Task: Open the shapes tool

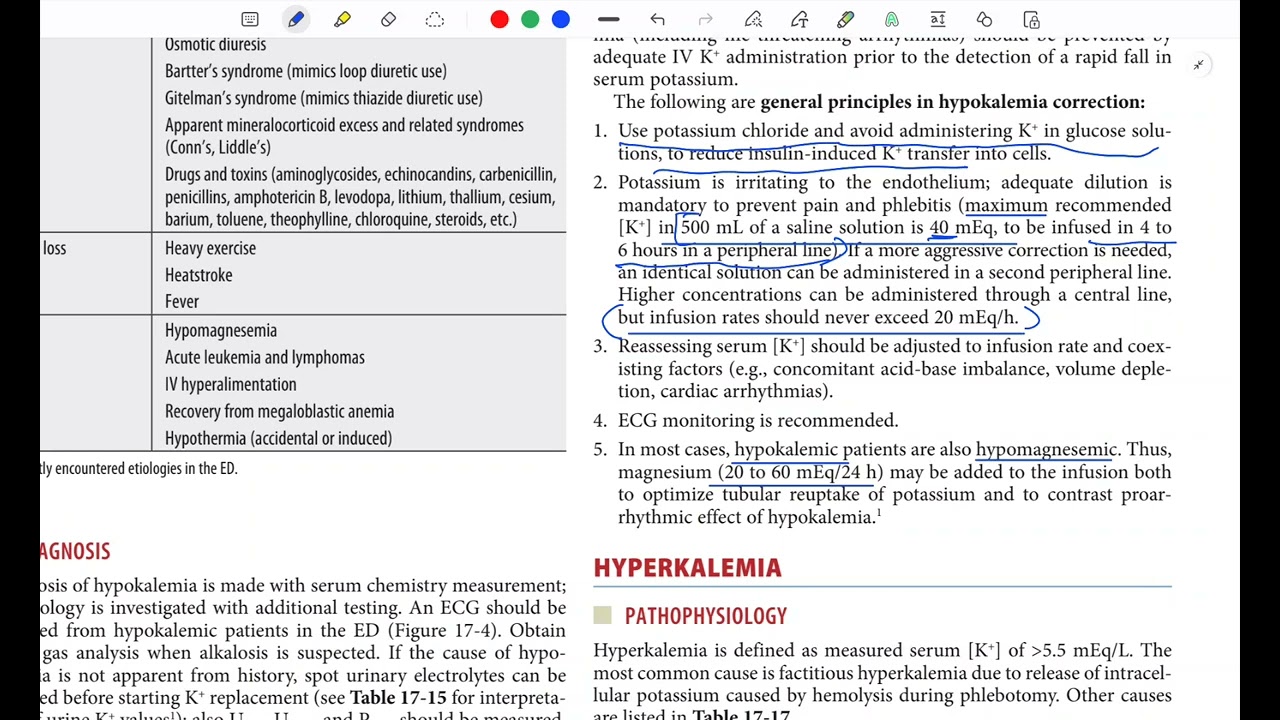Action: click(984, 19)
